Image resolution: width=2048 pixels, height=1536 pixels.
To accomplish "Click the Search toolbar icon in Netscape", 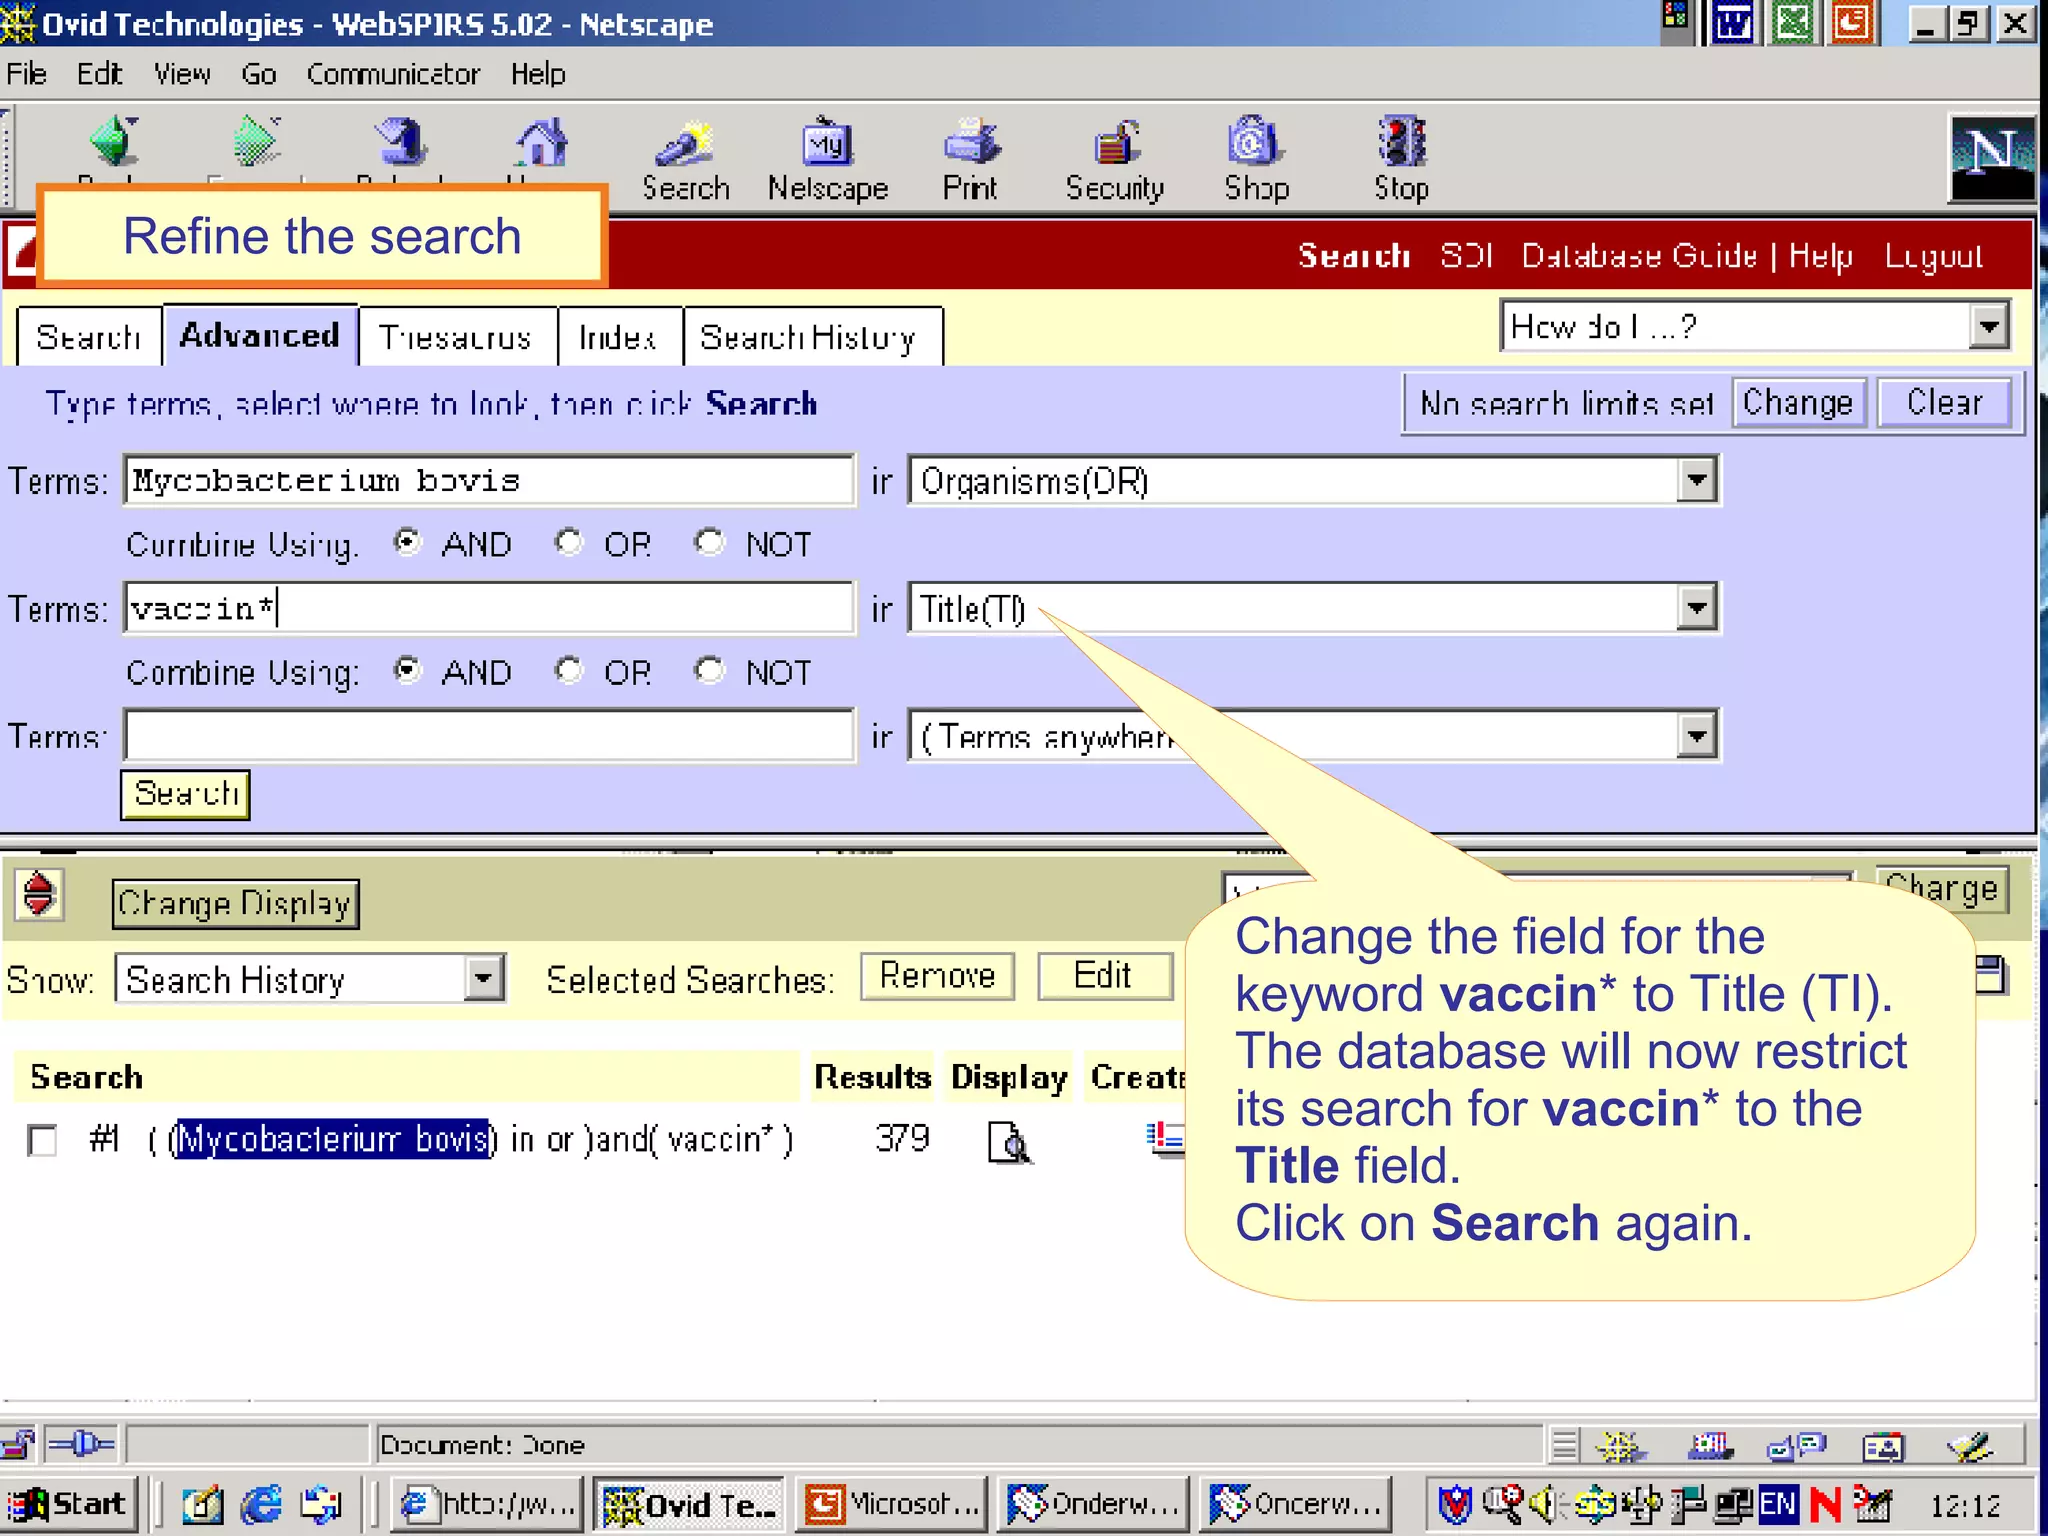I will point(685,160).
